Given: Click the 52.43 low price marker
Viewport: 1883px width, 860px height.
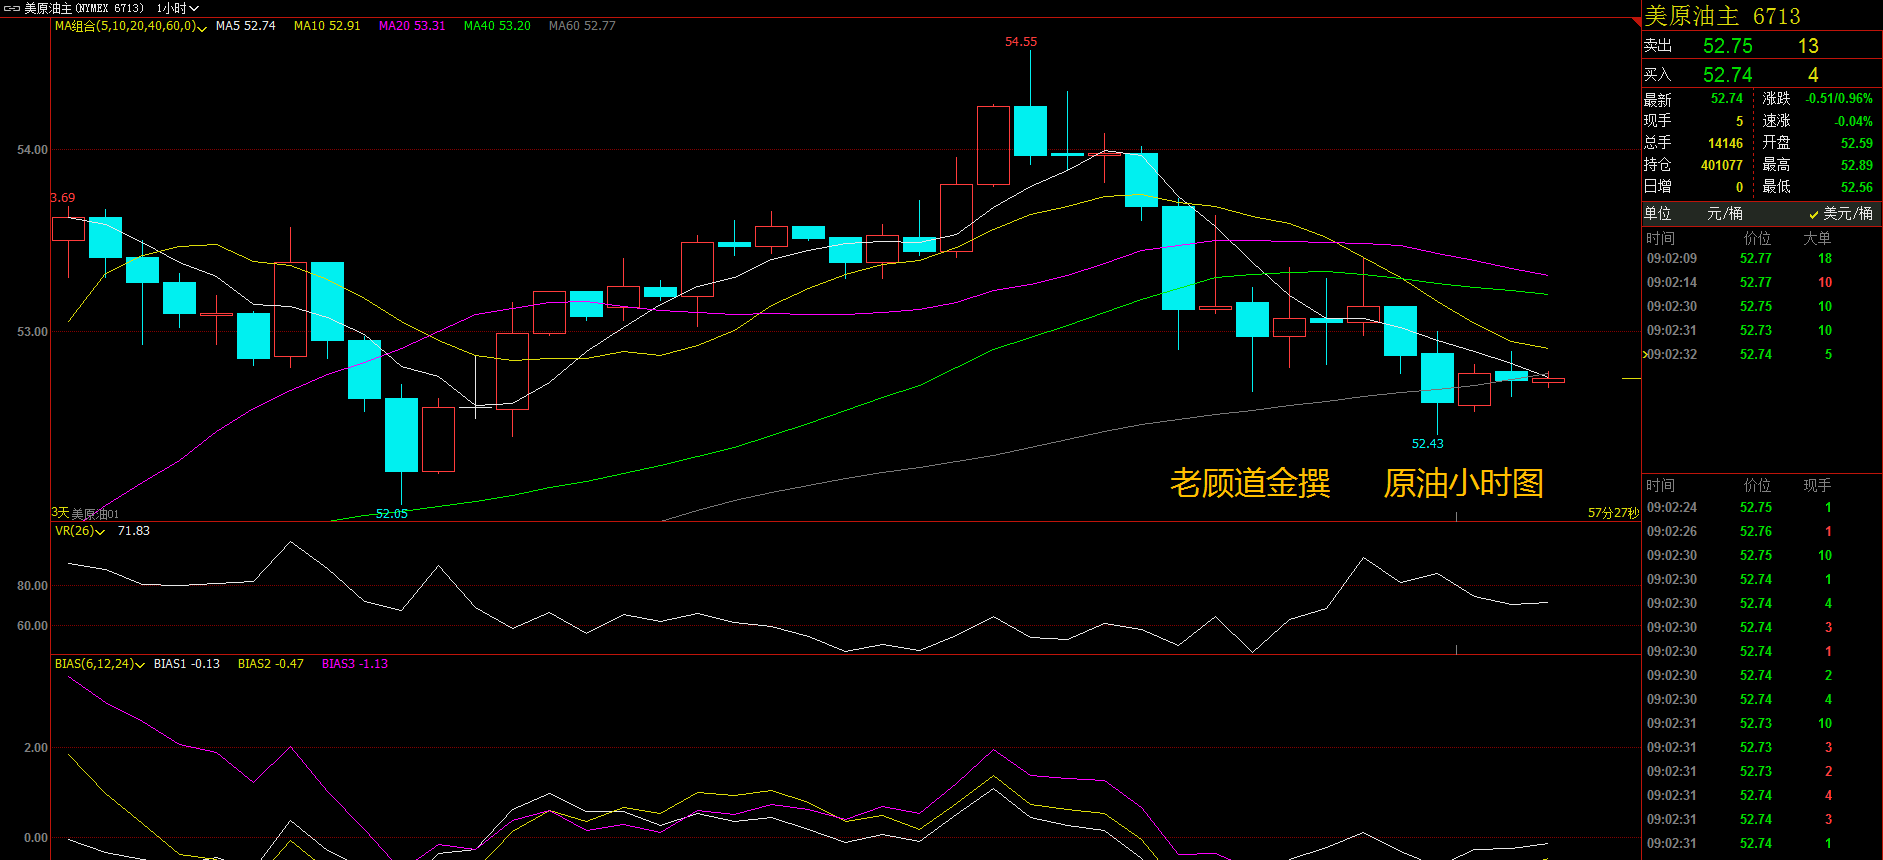Looking at the screenshot, I should [x=1427, y=444].
